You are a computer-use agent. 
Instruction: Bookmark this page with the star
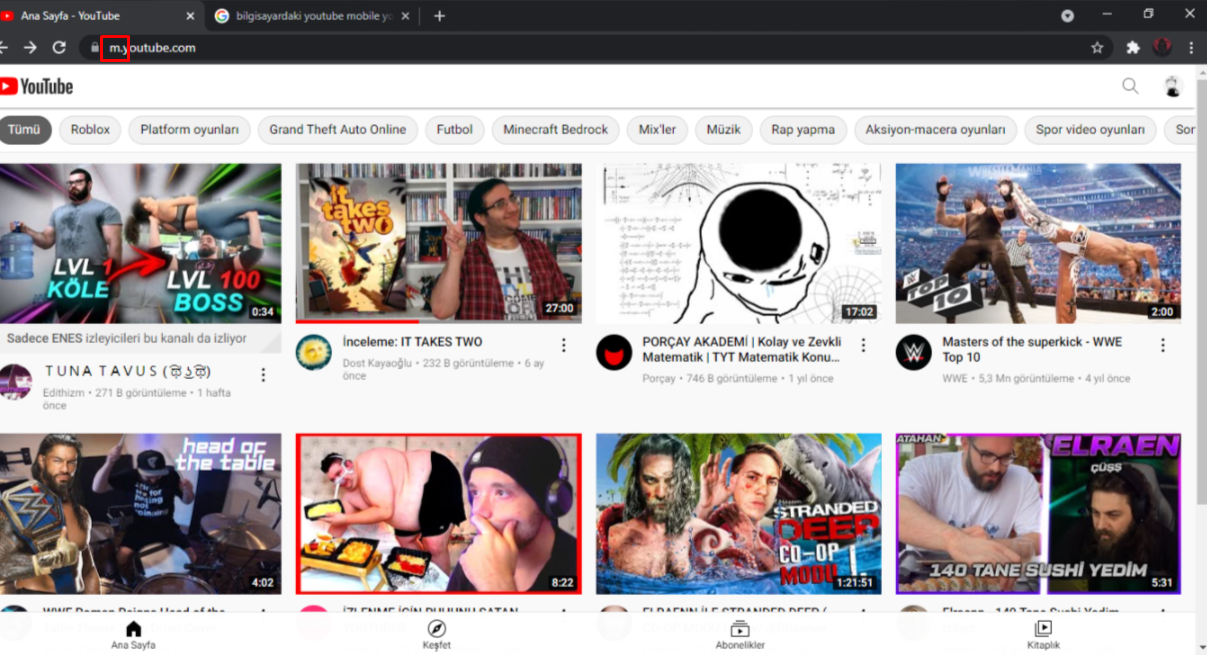click(1097, 47)
